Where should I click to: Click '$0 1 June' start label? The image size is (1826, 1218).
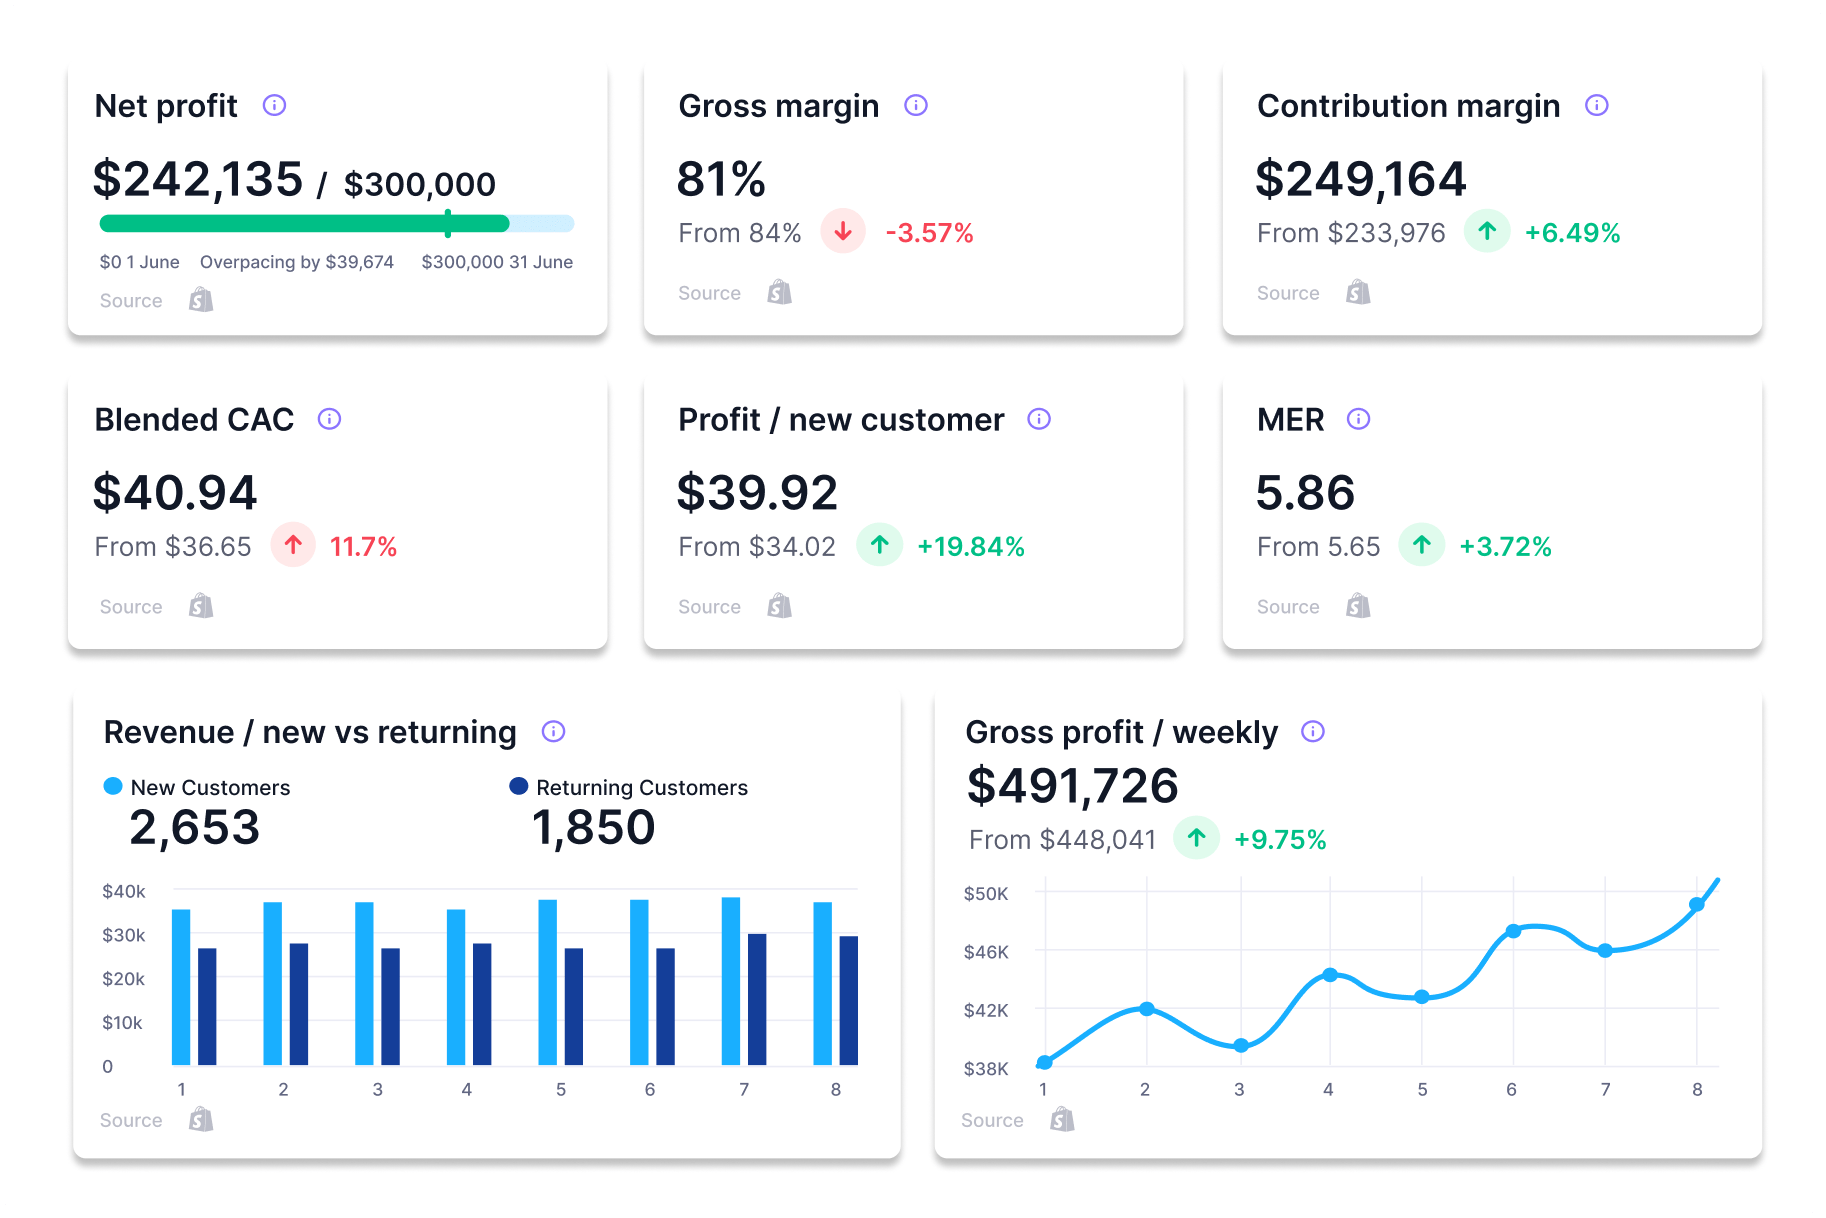tap(139, 262)
